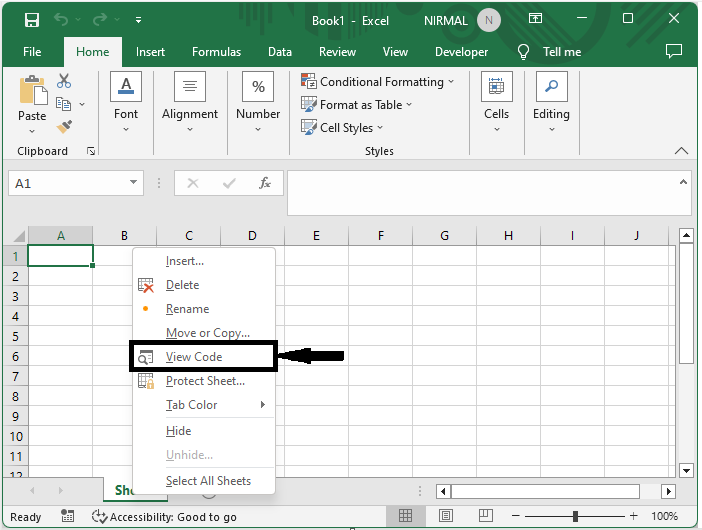The image size is (702, 530).
Task: Choose Delete in the sheet menu
Action: 204,285
